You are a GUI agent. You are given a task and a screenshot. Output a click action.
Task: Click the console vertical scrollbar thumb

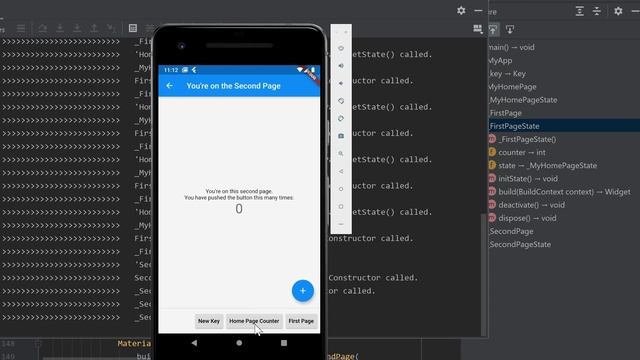tap(484, 274)
